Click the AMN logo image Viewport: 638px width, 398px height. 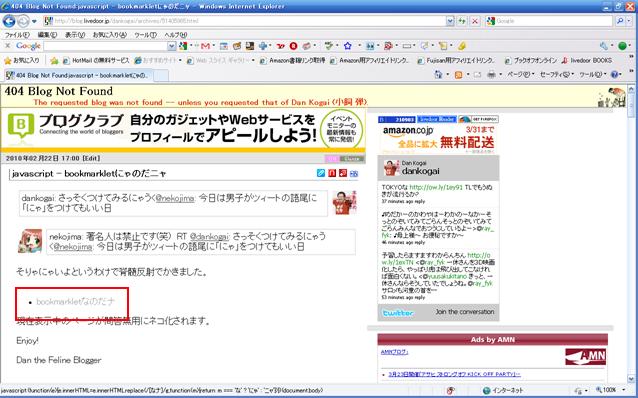pos(586,356)
